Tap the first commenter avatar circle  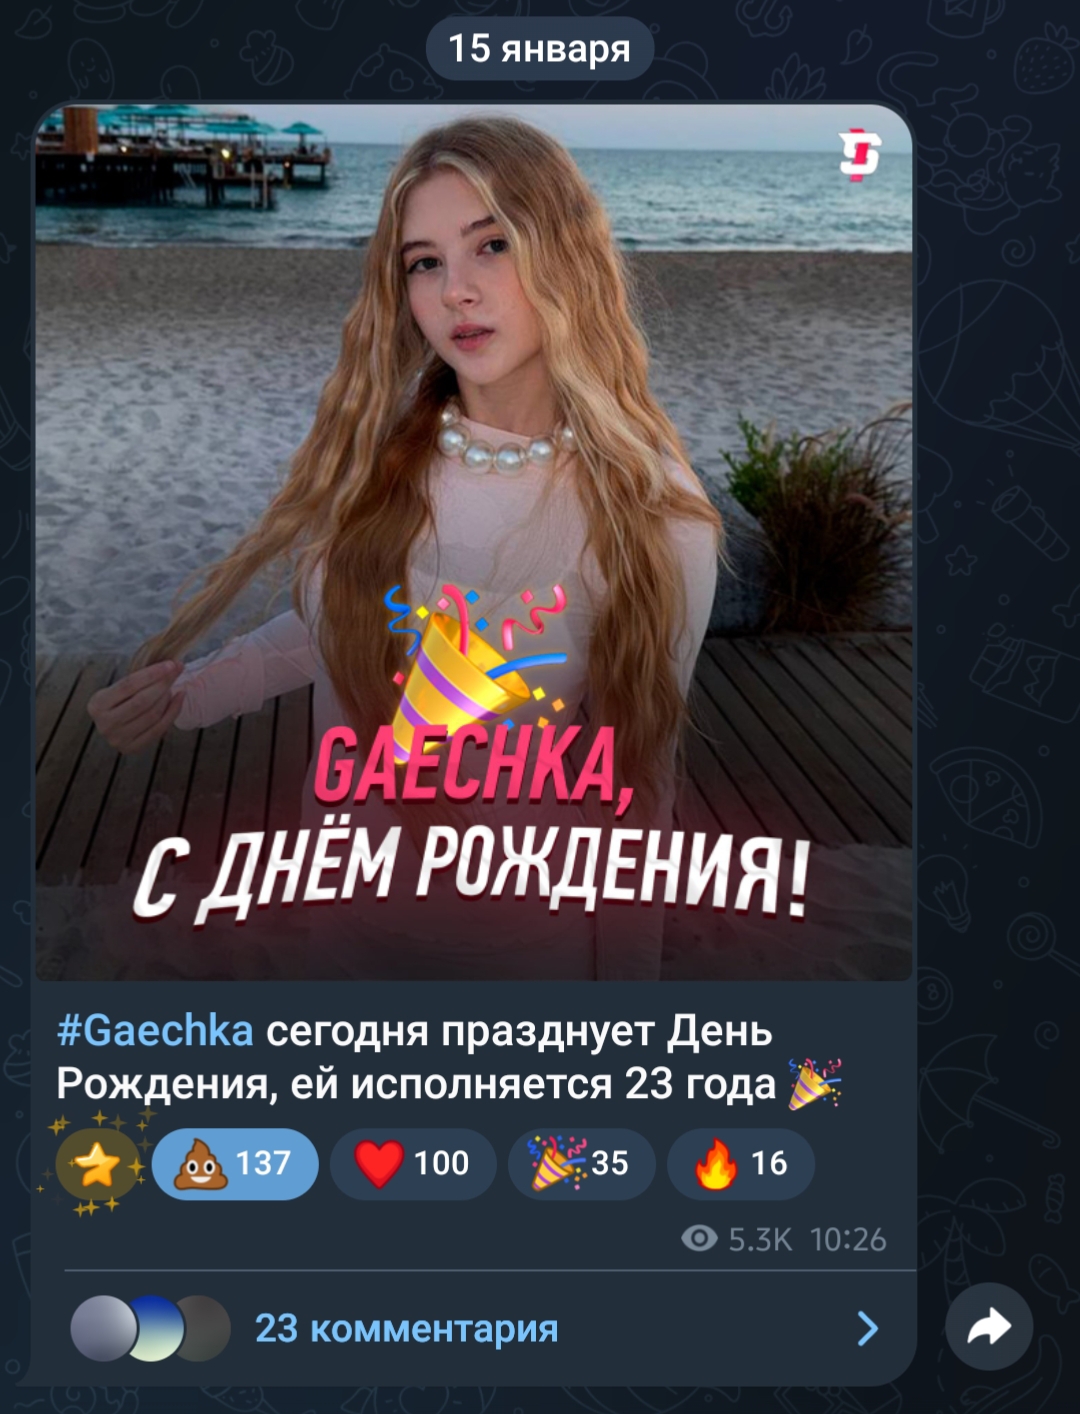point(103,1328)
